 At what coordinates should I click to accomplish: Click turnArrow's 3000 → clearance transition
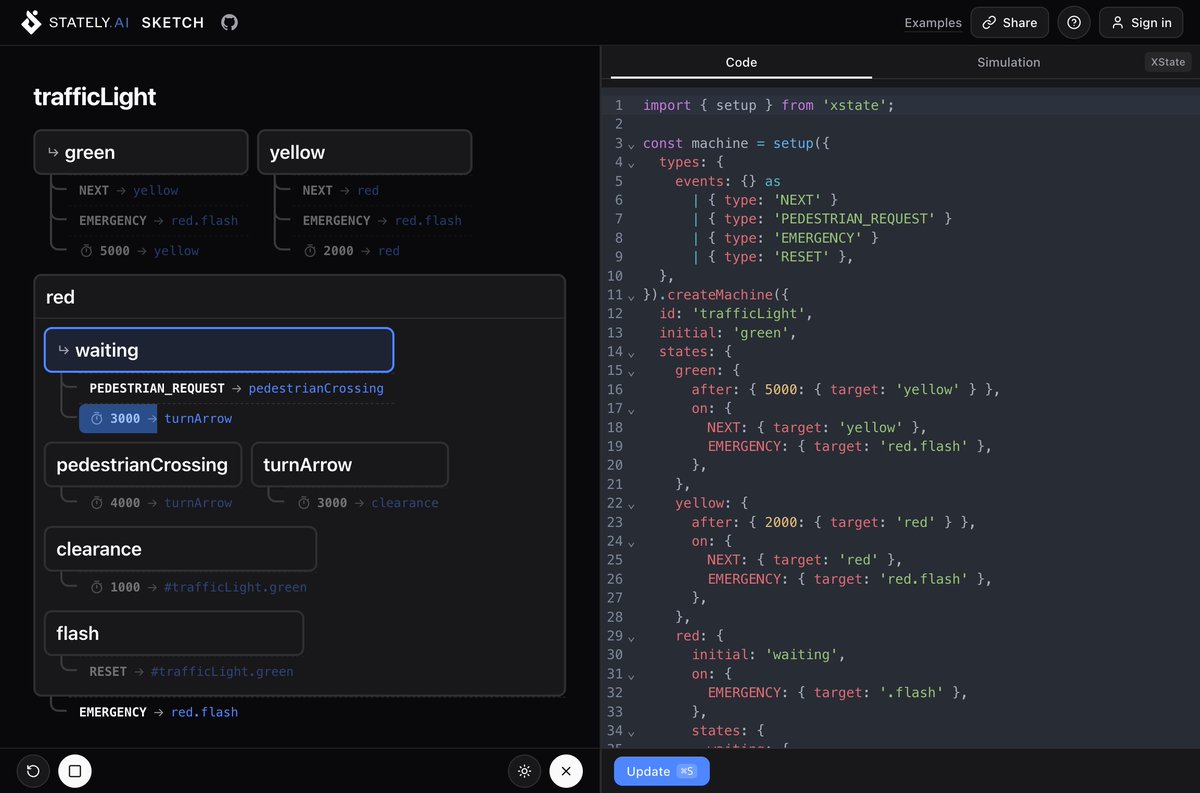coord(368,503)
